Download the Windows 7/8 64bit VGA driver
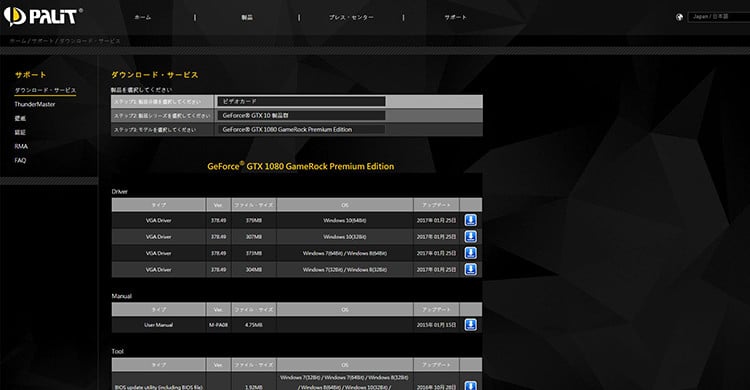 coord(471,253)
